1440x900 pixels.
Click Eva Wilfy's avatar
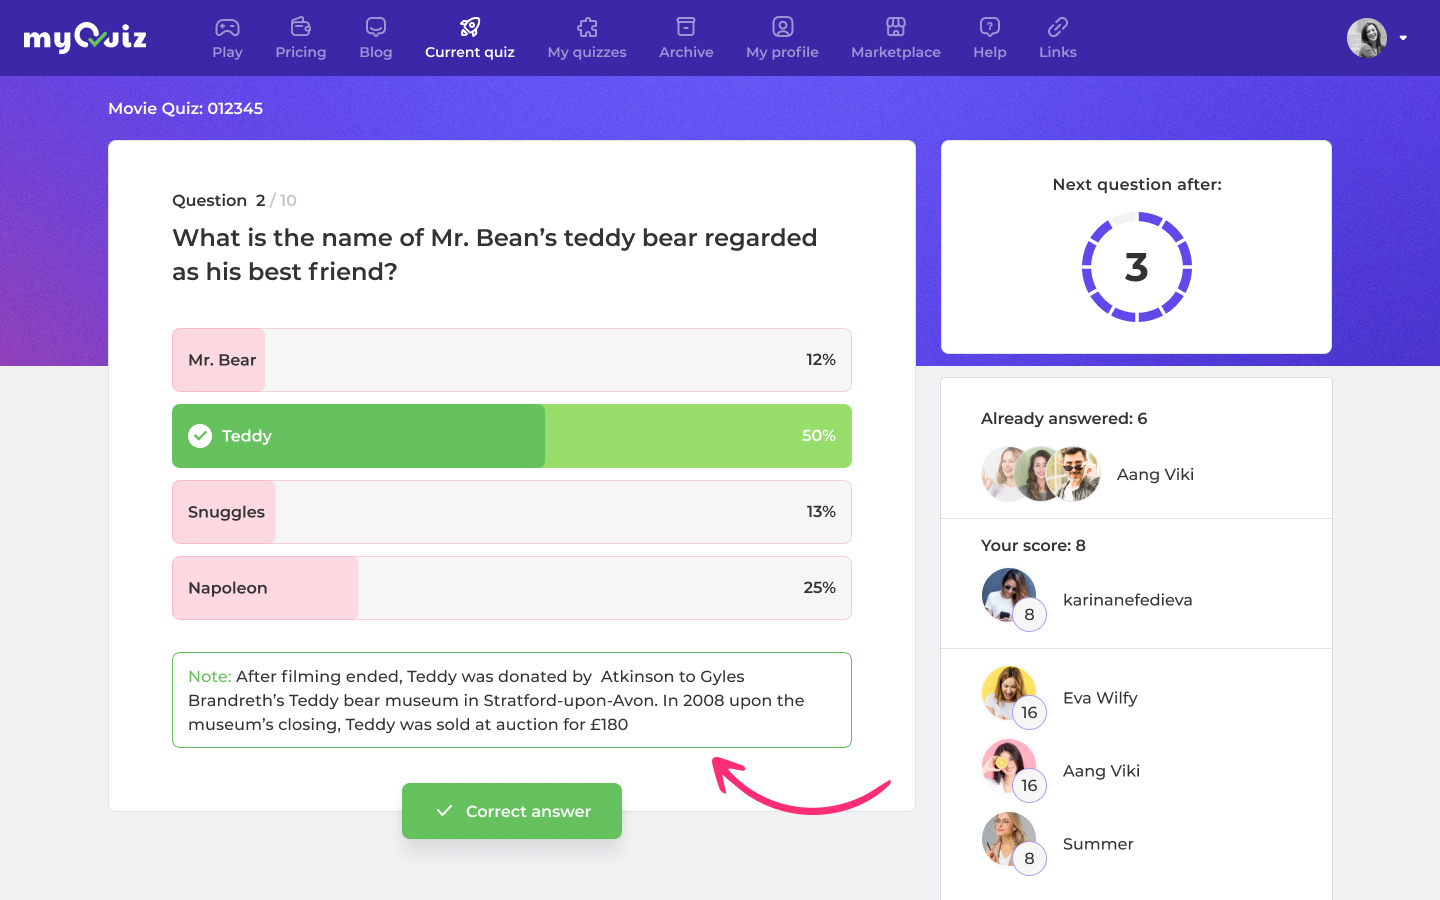[x=1010, y=694]
